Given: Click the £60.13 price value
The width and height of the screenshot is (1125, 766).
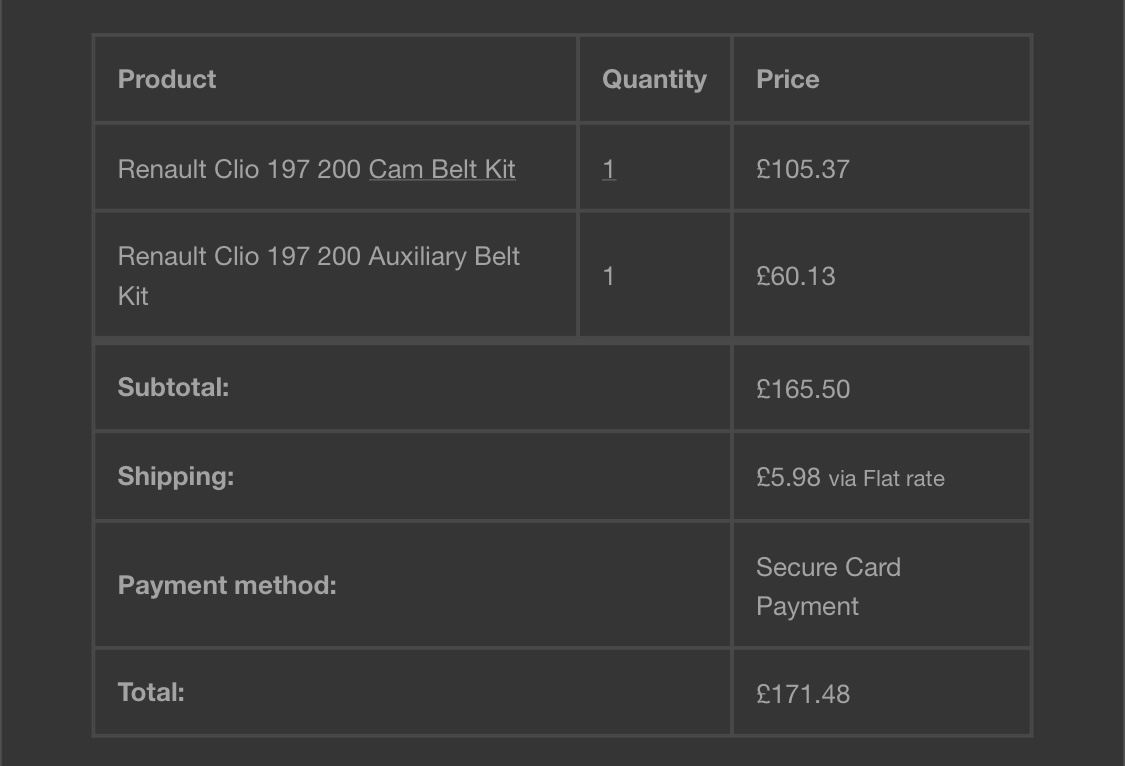Looking at the screenshot, I should pyautogui.click(x=796, y=276).
